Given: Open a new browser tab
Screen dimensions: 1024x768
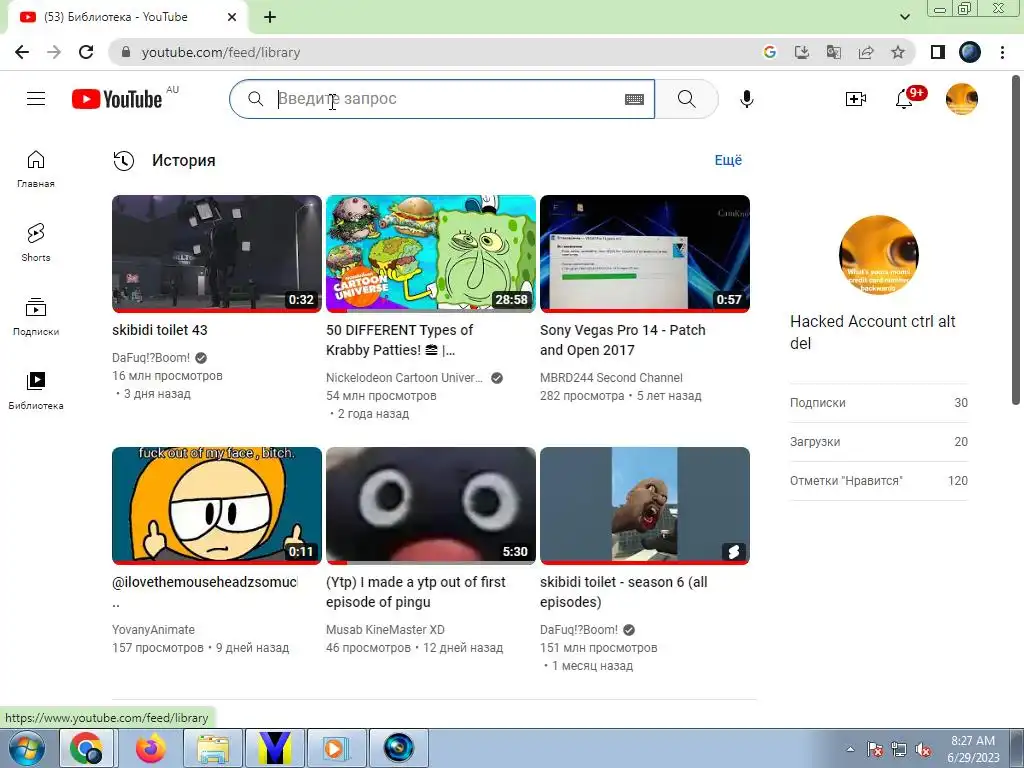Looking at the screenshot, I should pos(270,17).
